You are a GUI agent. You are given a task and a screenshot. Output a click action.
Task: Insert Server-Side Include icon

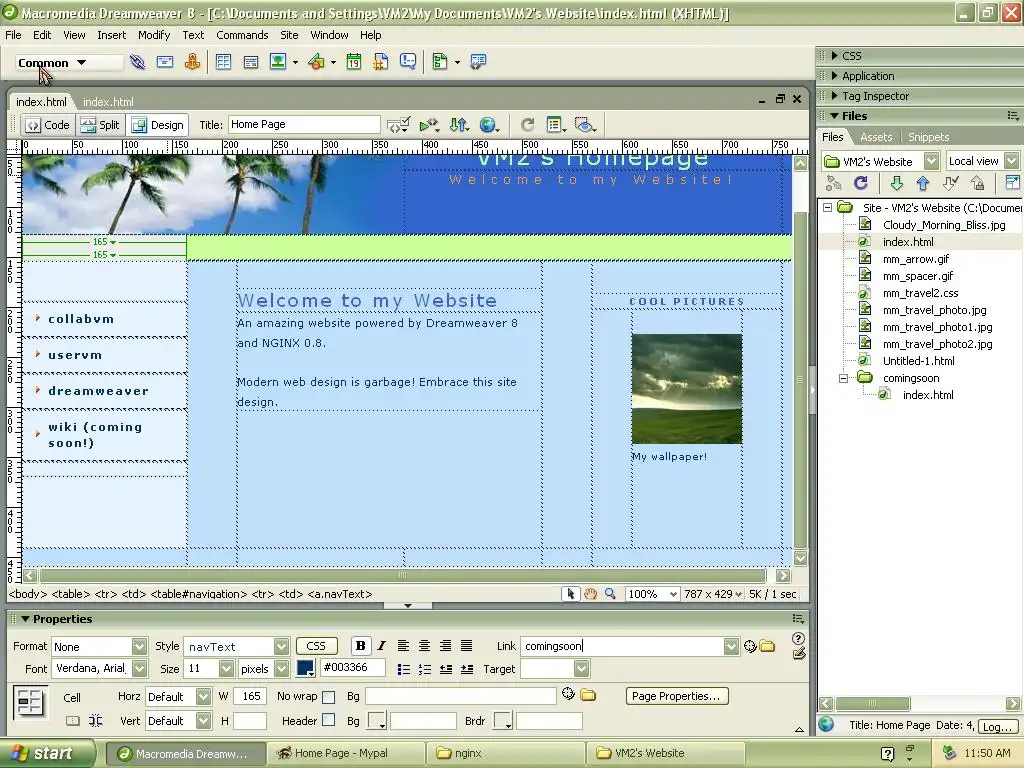coord(381,62)
